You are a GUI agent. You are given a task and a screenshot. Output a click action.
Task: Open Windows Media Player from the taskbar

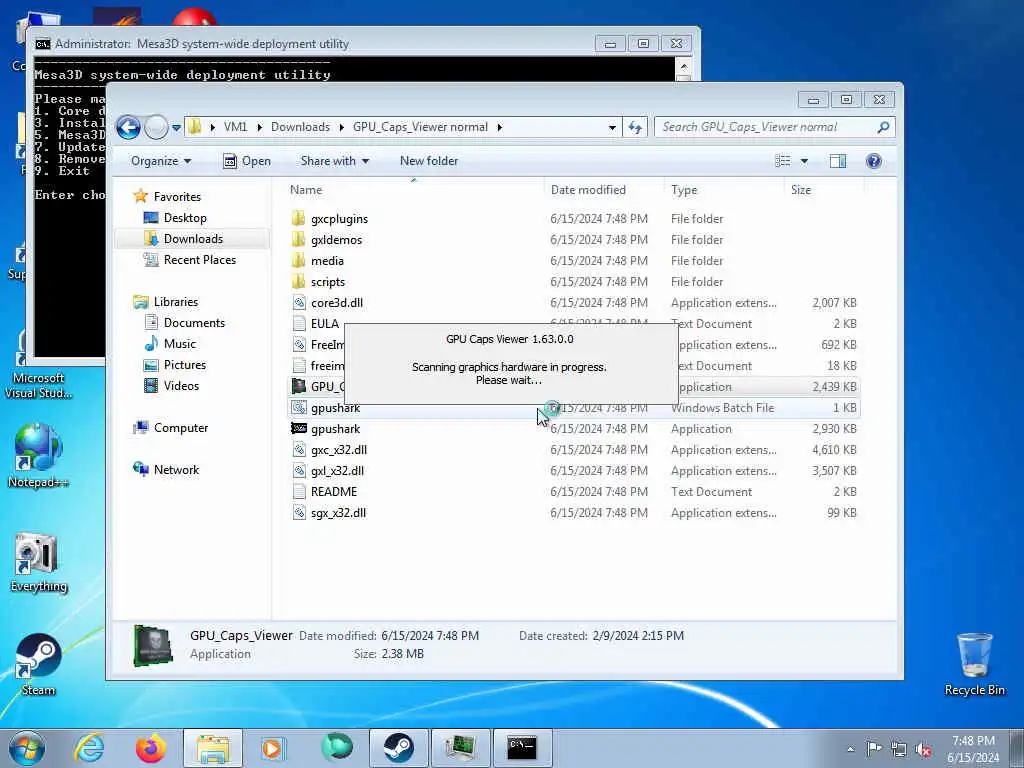pos(272,748)
